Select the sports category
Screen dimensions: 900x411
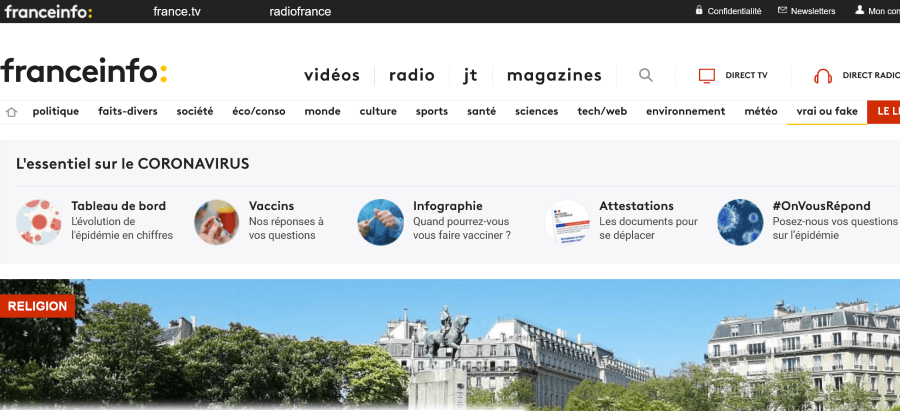[x=432, y=111]
